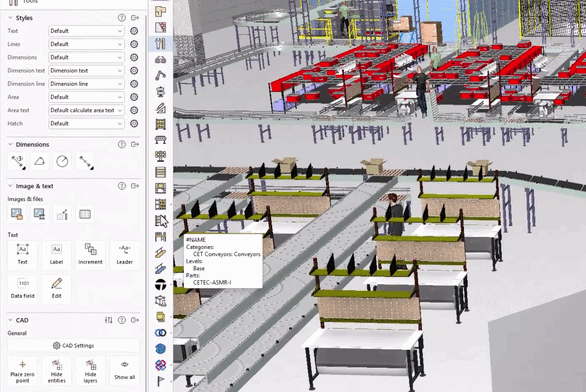Select the linear dimension tool numbered 3
Screen dimensions: 586x392
coord(18,162)
